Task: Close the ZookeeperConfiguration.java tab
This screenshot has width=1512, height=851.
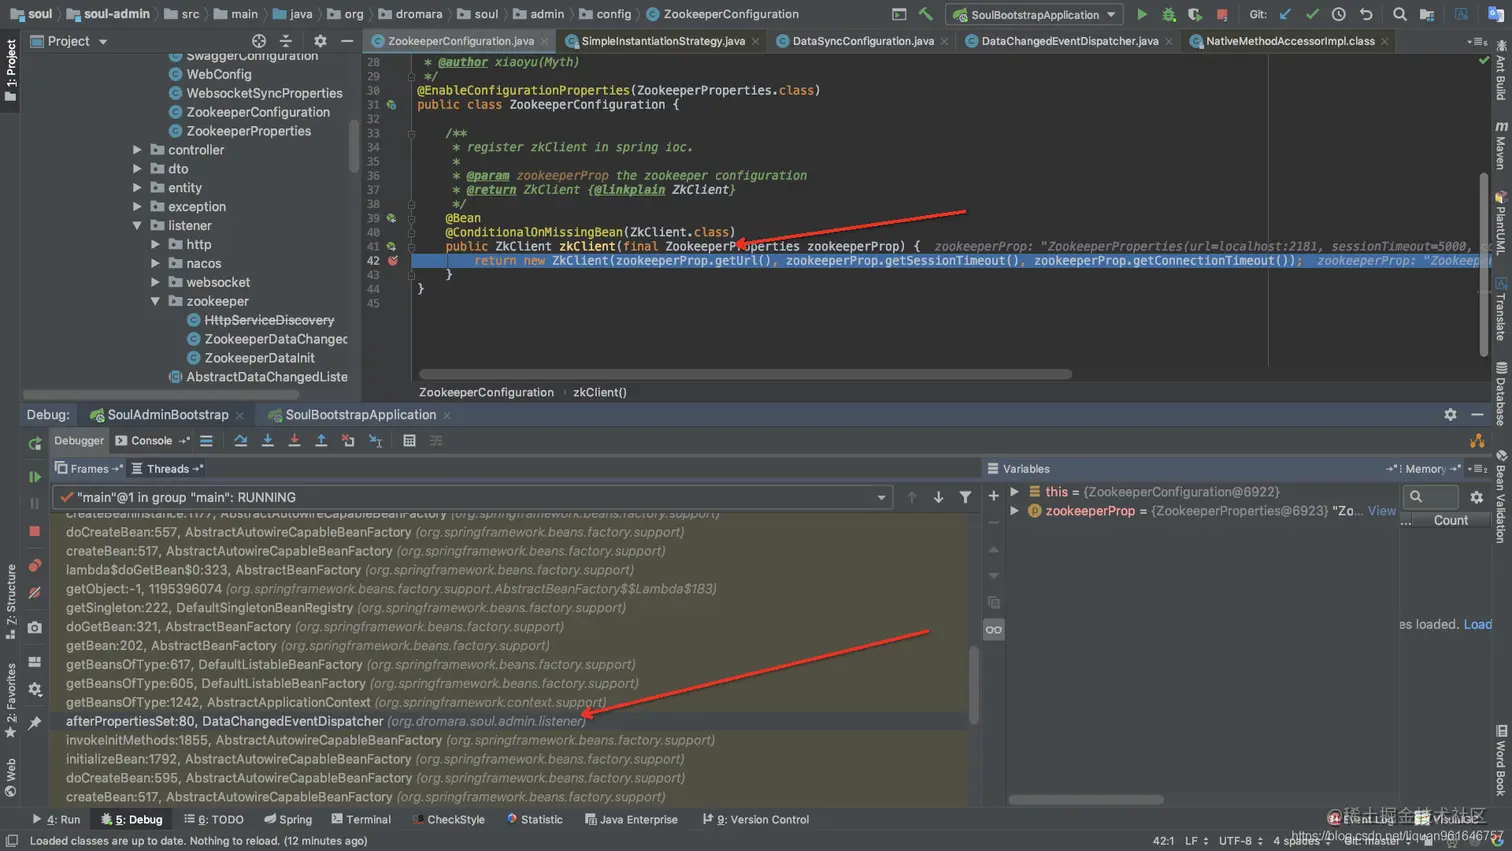Action: click(x=544, y=42)
